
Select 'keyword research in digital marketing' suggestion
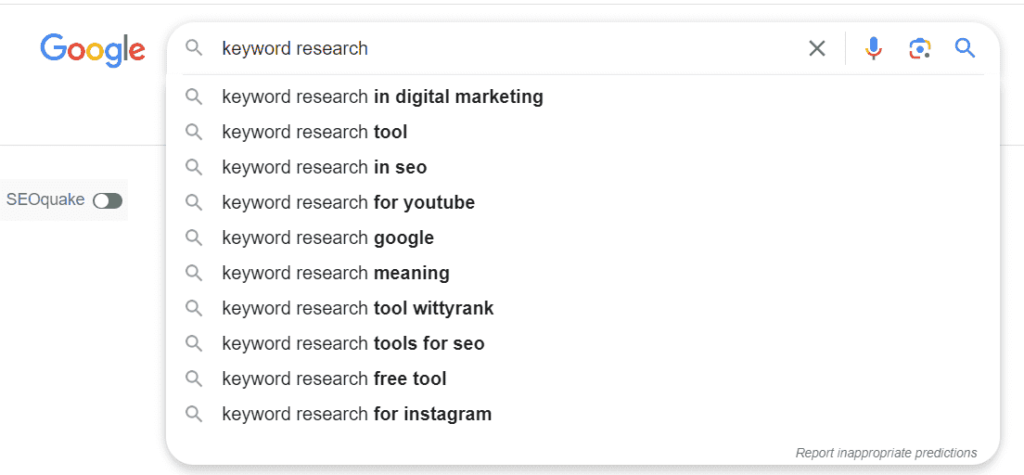(x=583, y=97)
